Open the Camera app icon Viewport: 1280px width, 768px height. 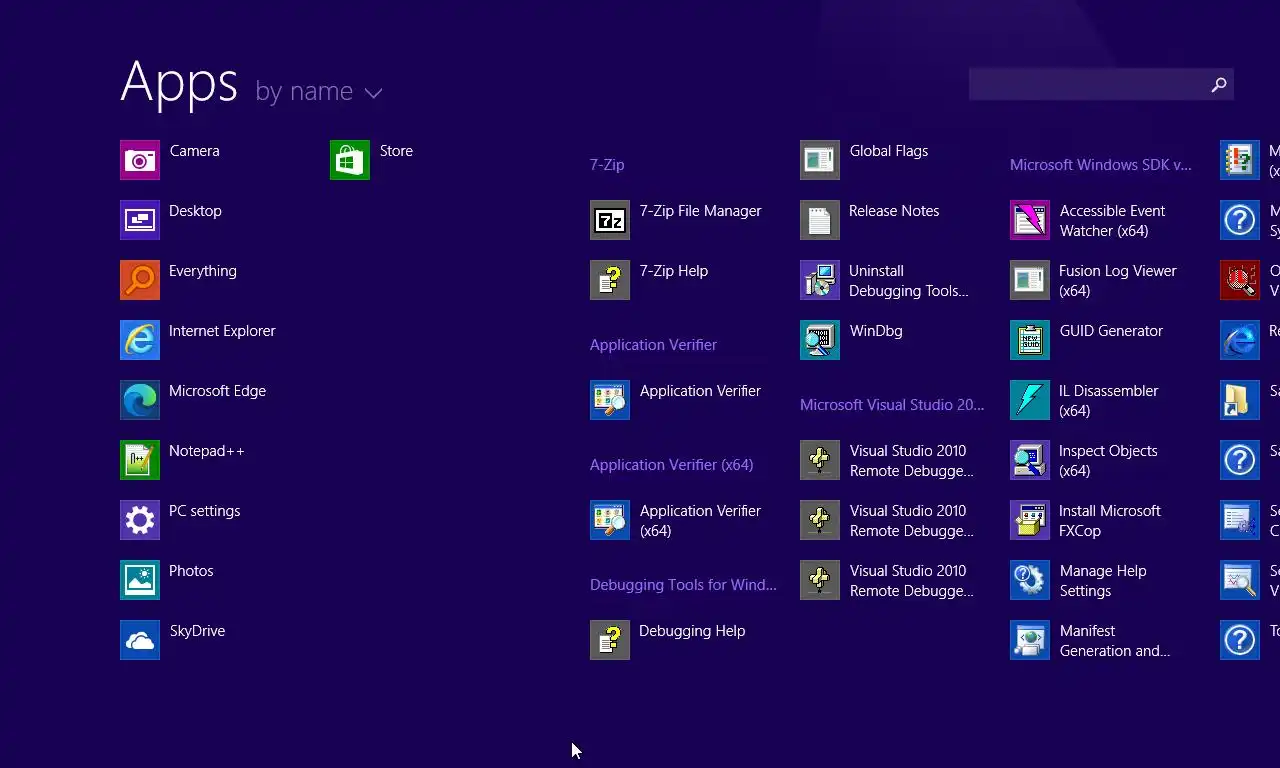pyautogui.click(x=140, y=160)
